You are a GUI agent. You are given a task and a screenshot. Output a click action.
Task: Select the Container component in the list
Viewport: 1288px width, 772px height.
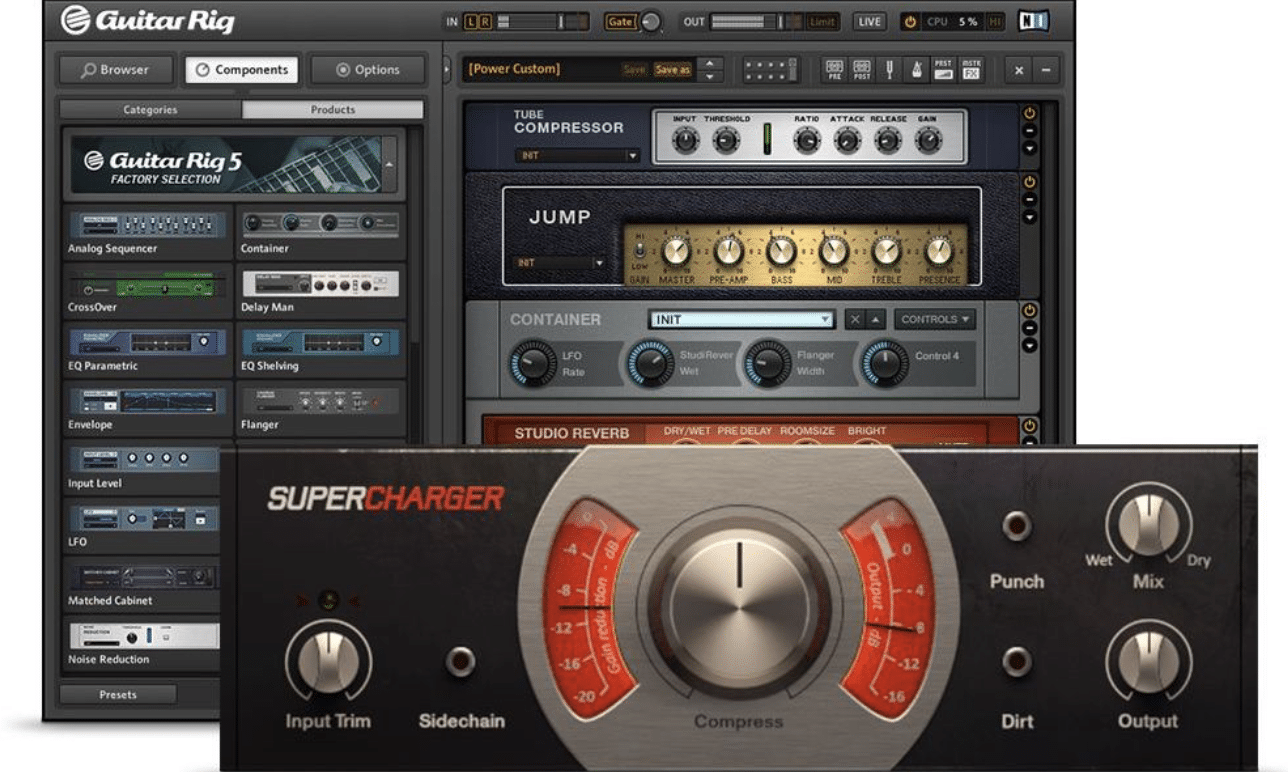321,233
